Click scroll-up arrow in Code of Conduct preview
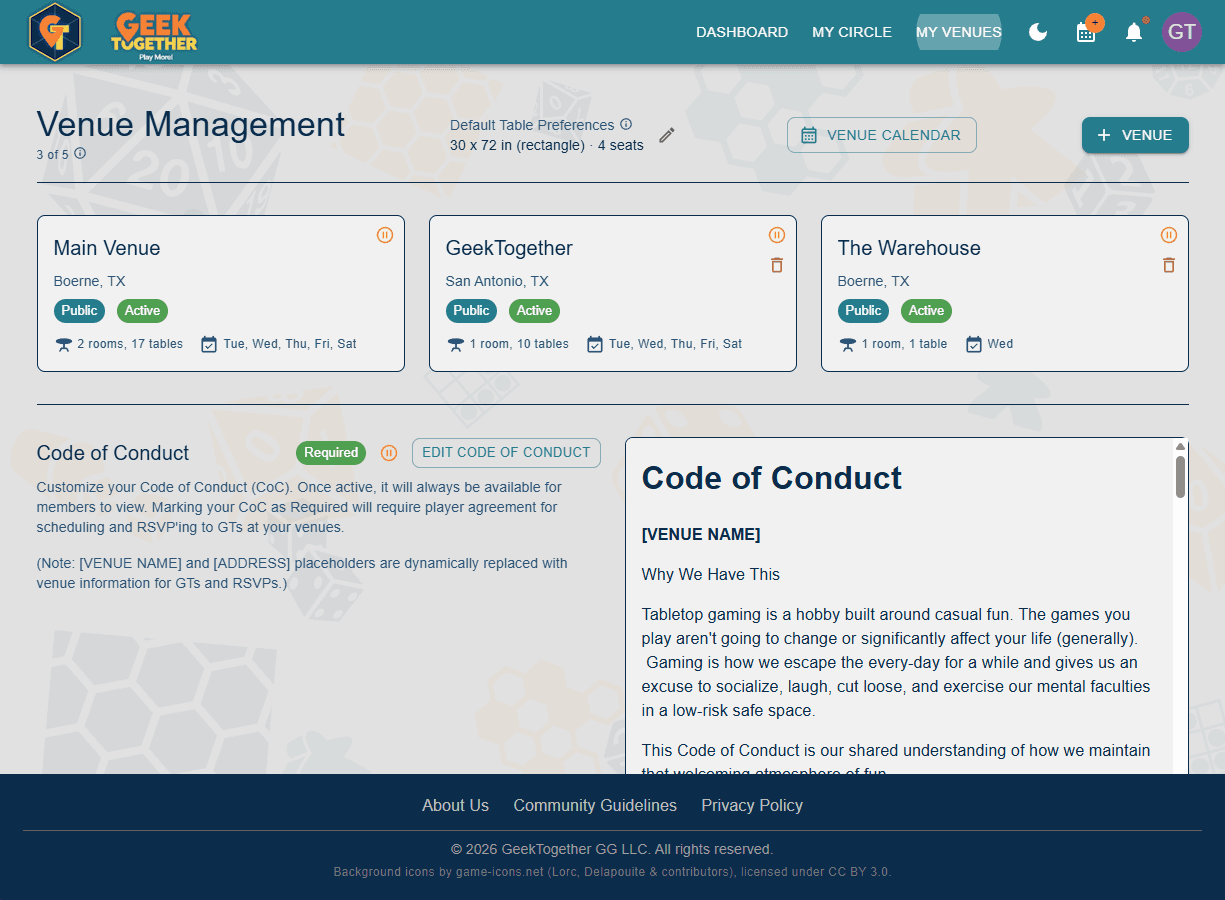This screenshot has width=1225, height=900. [x=1180, y=447]
